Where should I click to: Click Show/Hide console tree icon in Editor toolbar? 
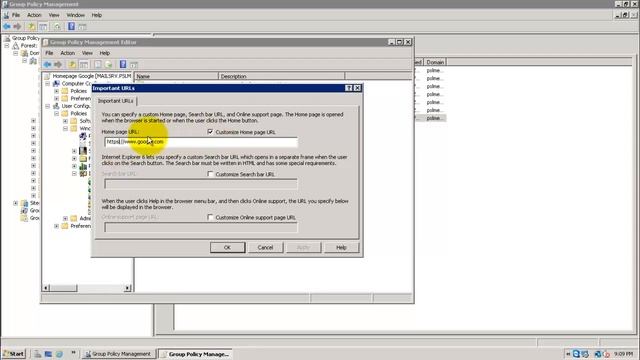(84, 64)
